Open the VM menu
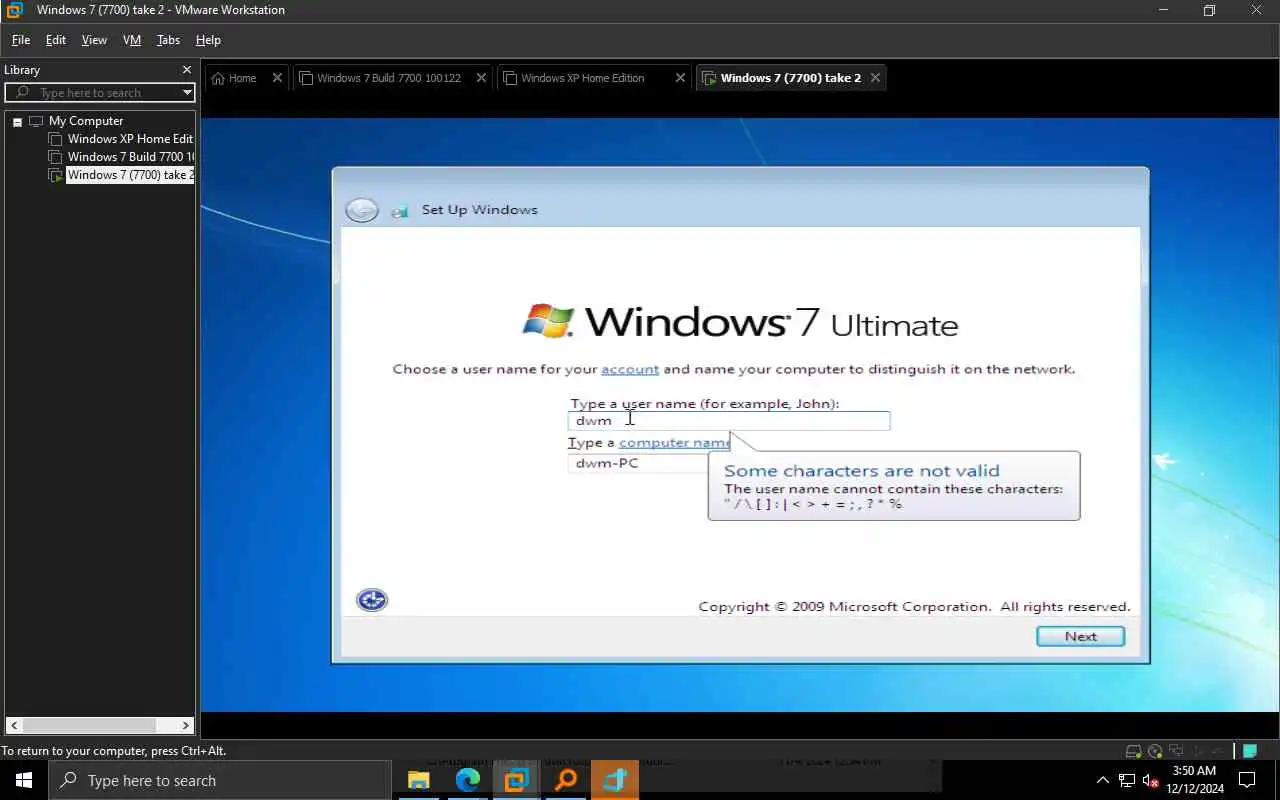The width and height of the screenshot is (1280, 800). point(132,40)
